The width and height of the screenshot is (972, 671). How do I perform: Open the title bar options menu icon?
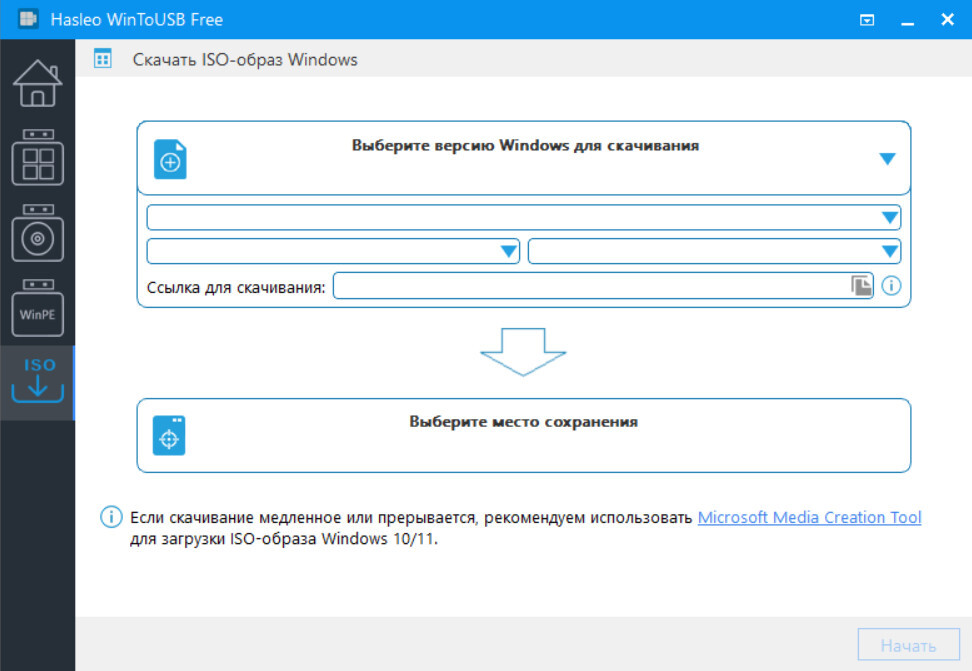(867, 20)
